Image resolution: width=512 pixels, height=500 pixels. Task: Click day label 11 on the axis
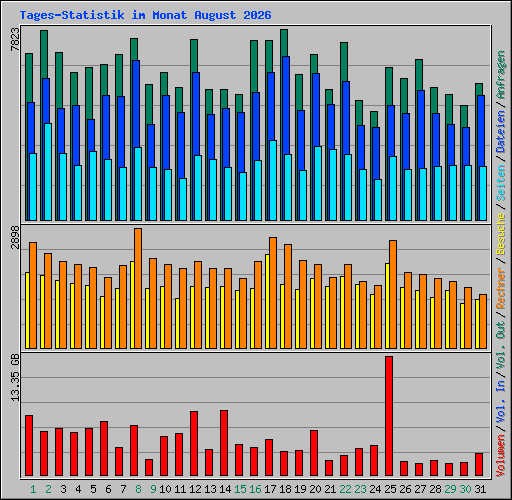point(180,489)
